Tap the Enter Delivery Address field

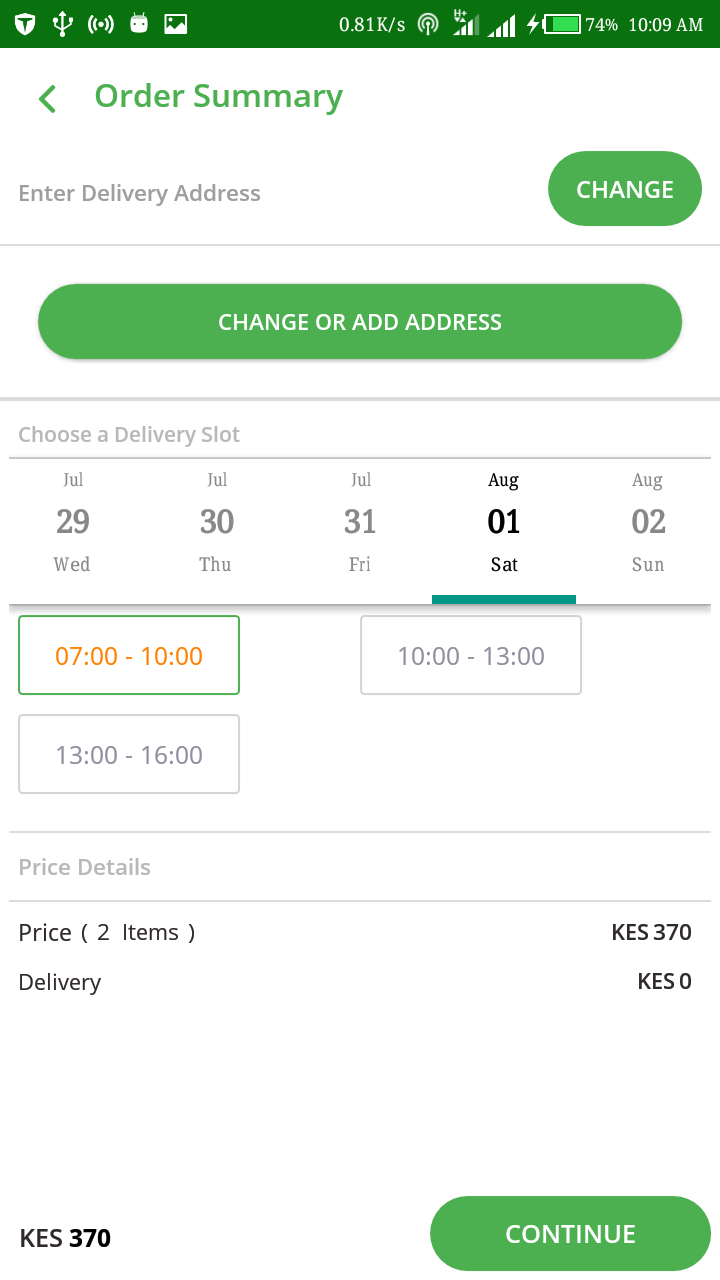140,193
